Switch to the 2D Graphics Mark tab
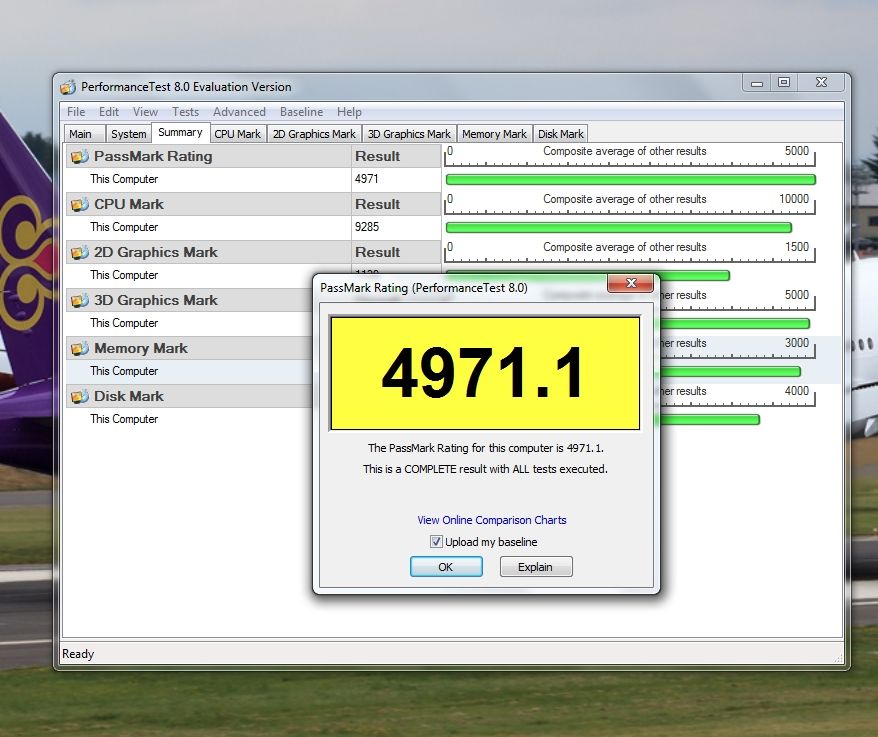The image size is (878, 737). pyautogui.click(x=314, y=134)
